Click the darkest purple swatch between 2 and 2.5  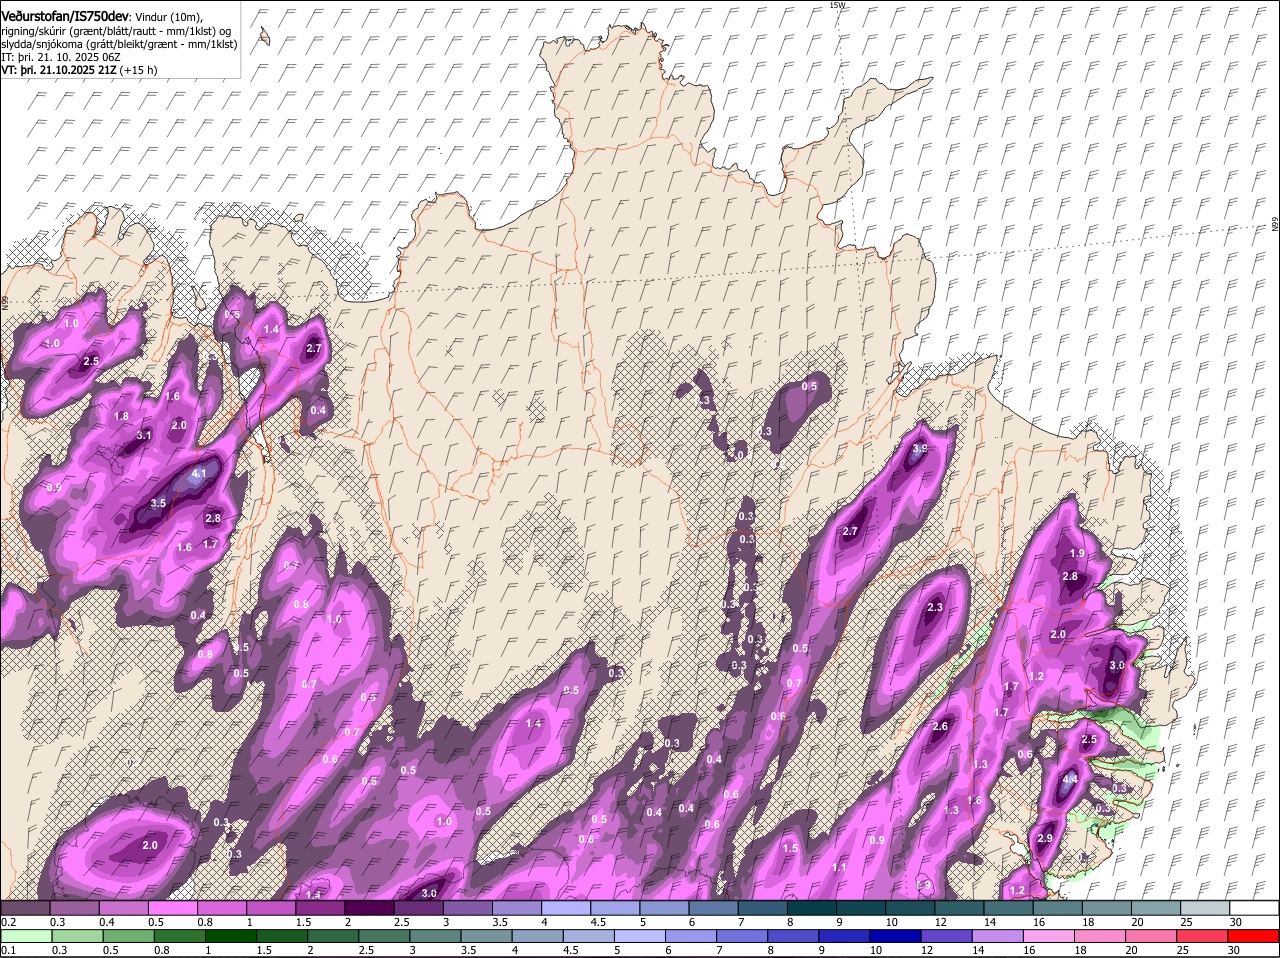(x=369, y=908)
